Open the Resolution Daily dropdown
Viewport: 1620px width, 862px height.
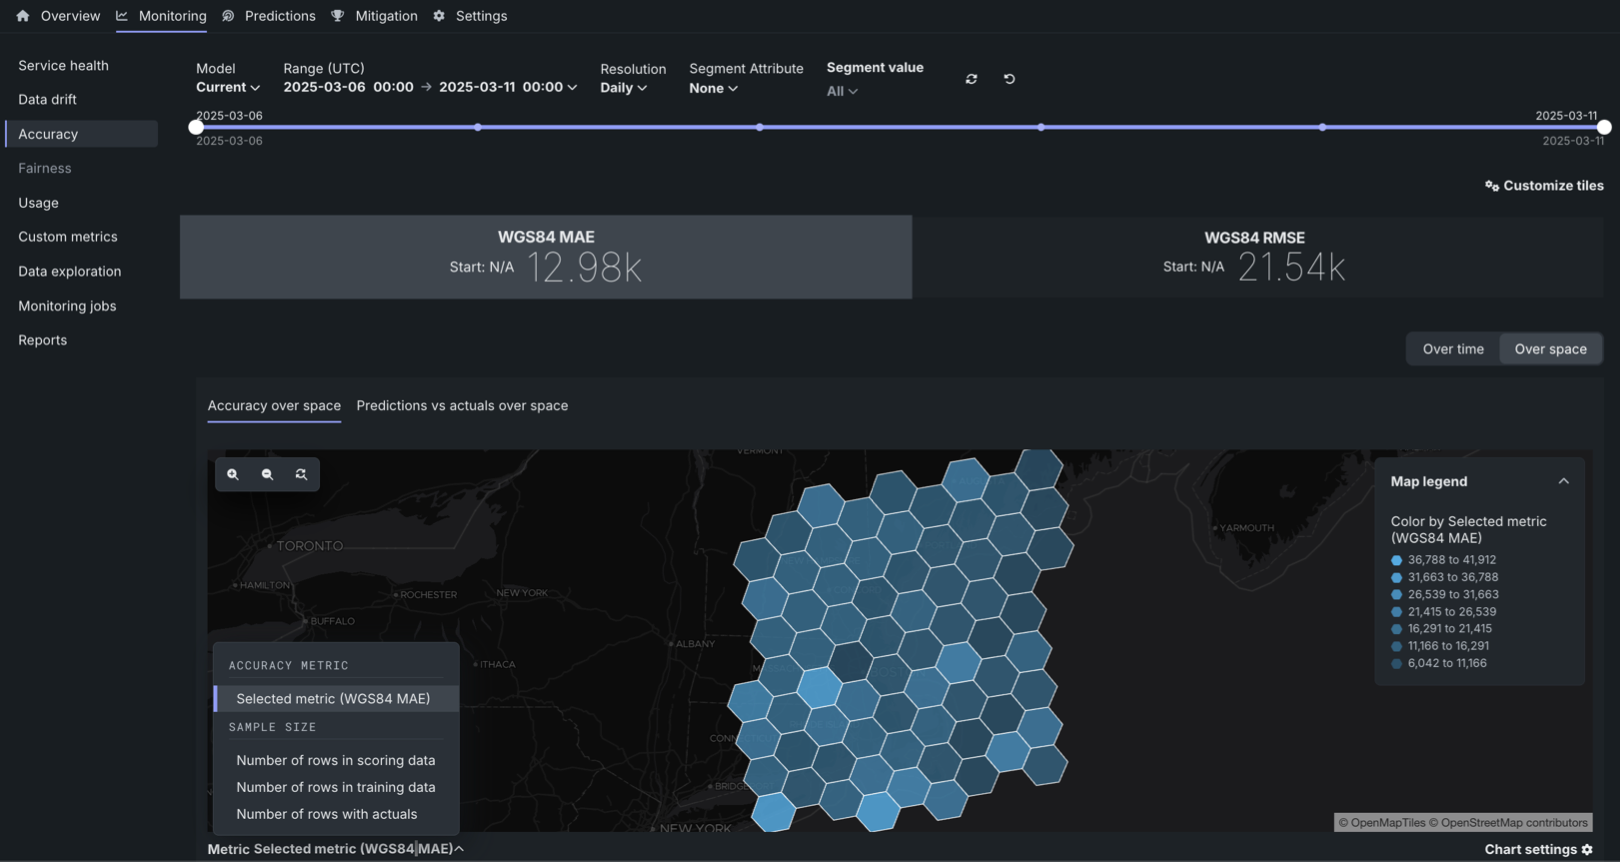tap(623, 88)
